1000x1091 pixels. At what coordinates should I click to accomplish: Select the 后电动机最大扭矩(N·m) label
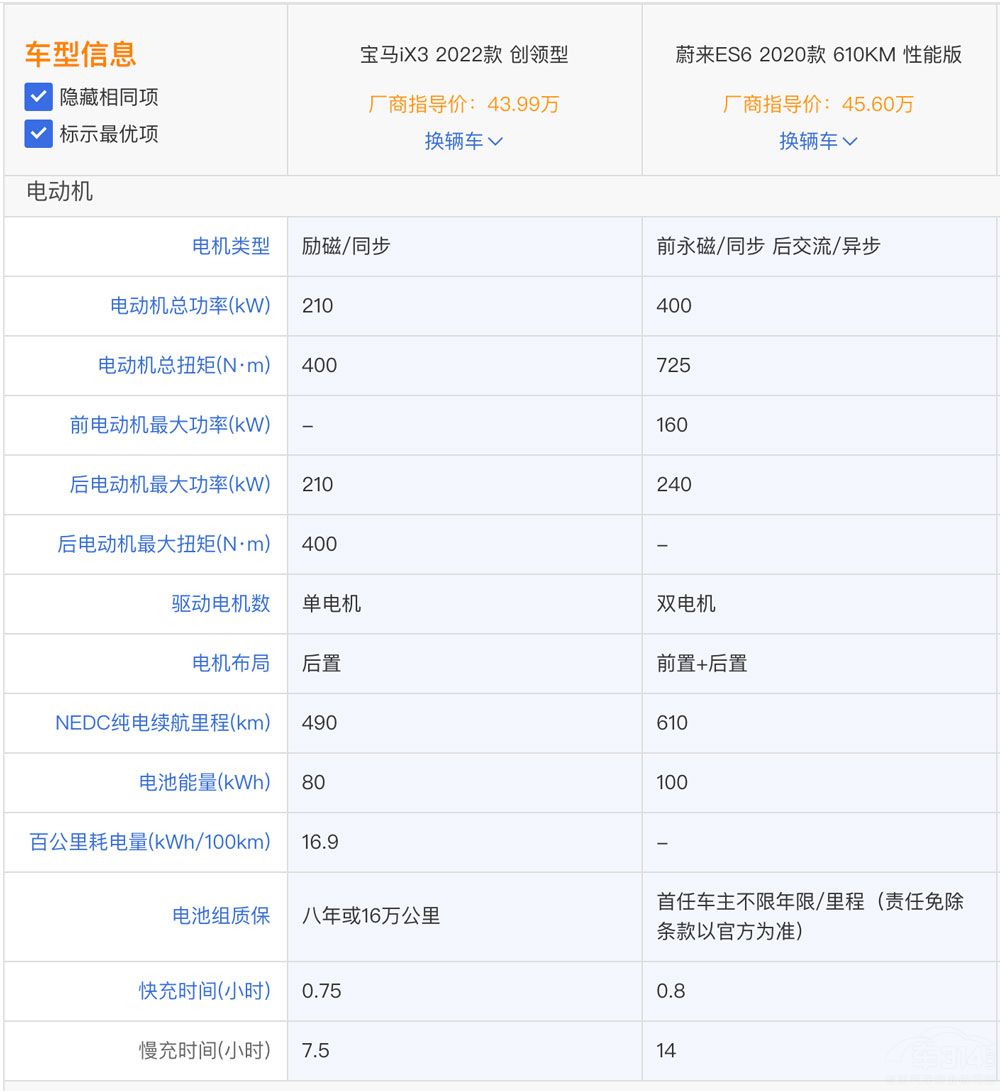[x=164, y=544]
